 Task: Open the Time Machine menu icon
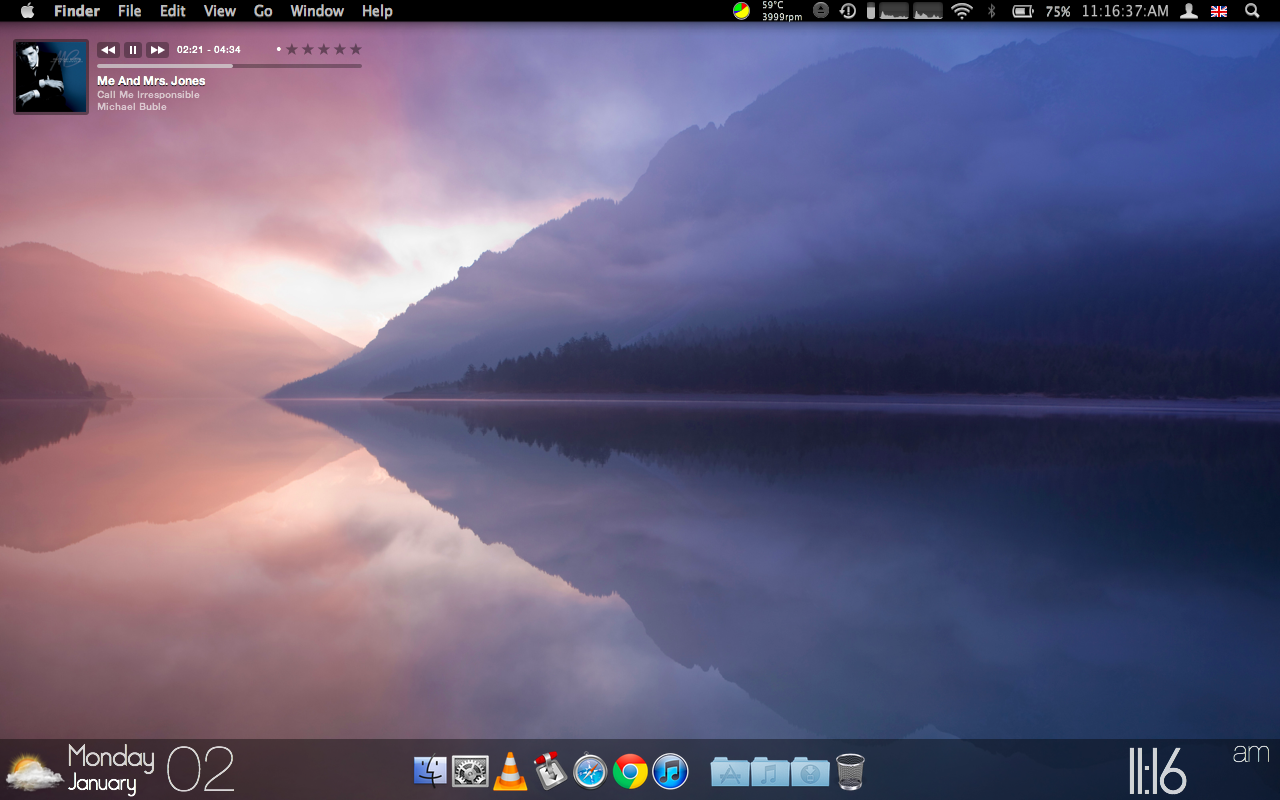pos(848,11)
